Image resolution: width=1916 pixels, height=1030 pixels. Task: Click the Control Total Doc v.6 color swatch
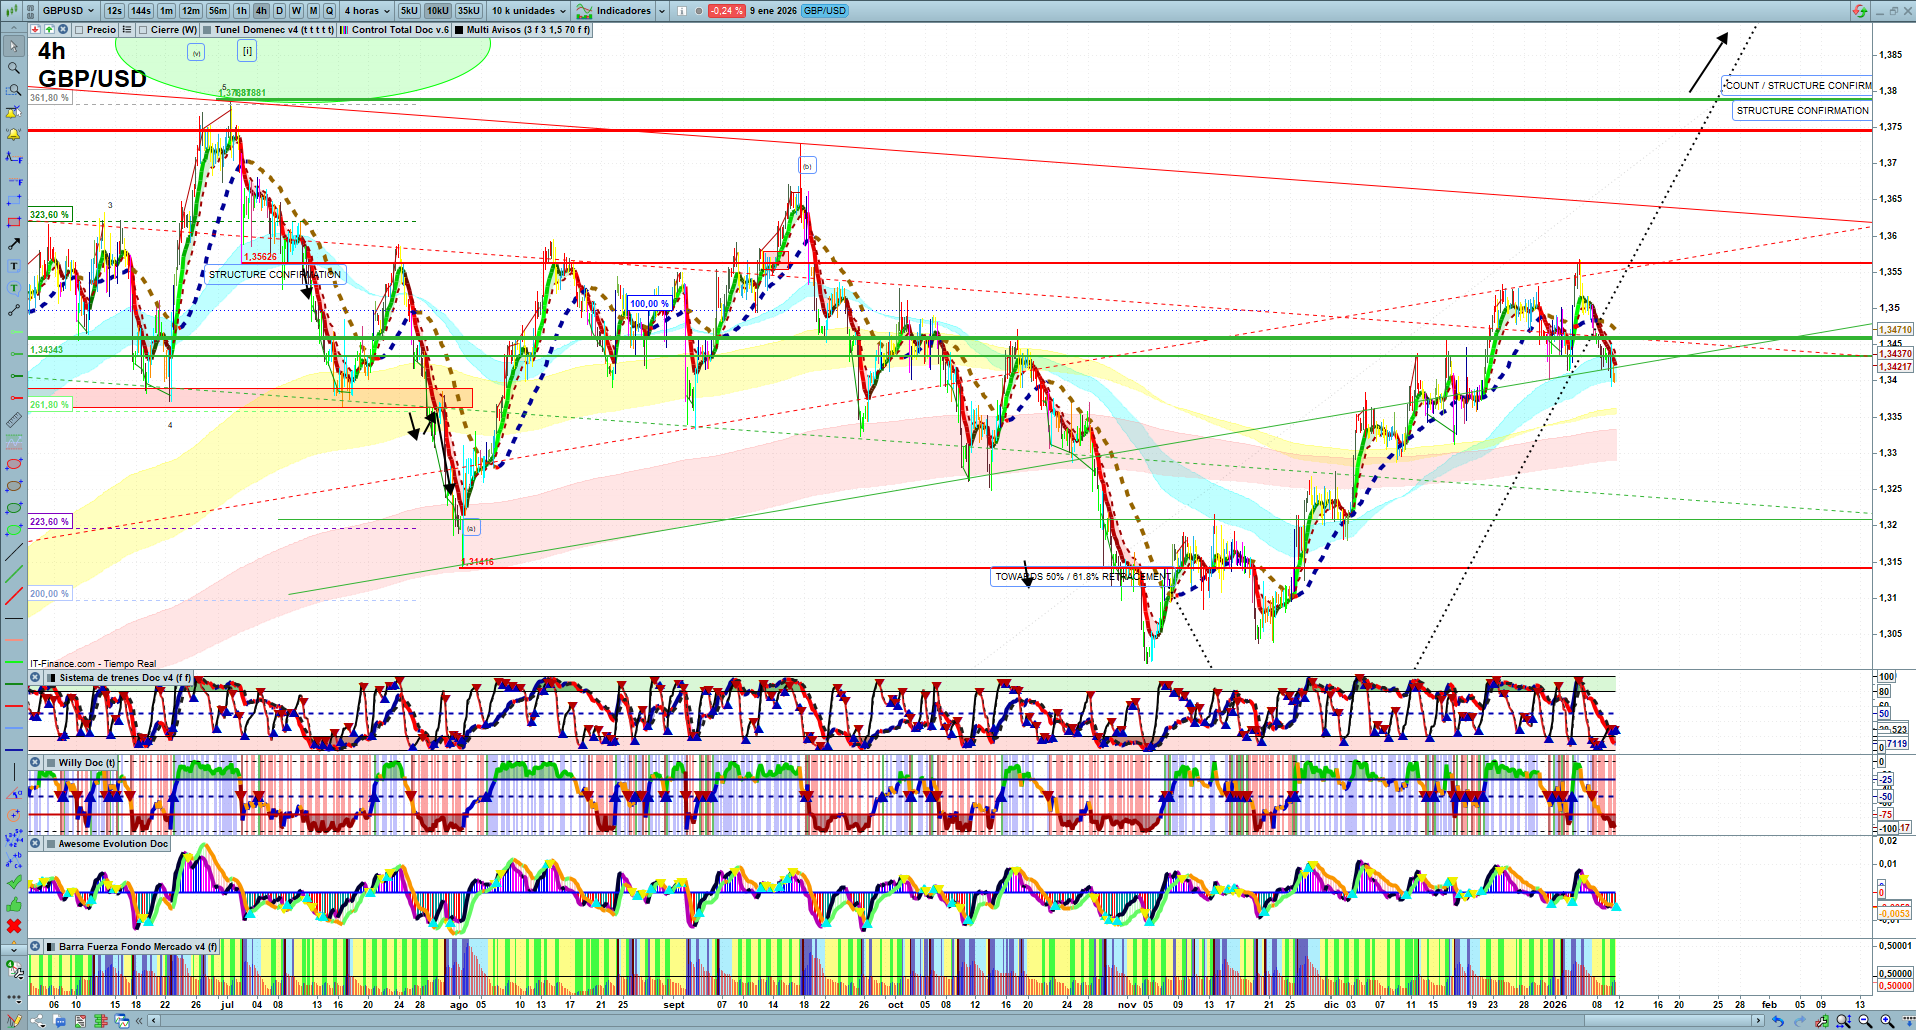[344, 30]
